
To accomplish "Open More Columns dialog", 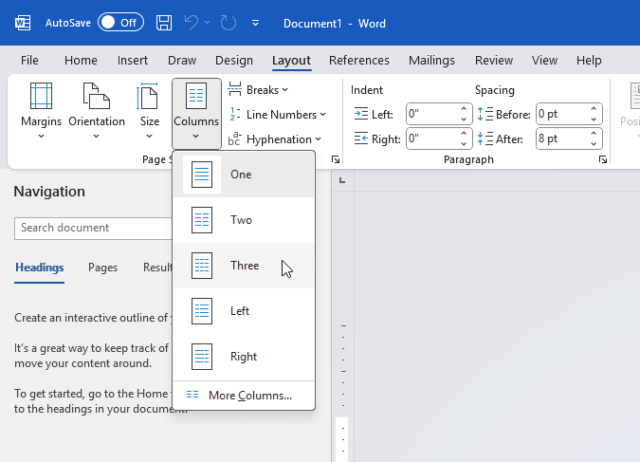I will [x=244, y=395].
